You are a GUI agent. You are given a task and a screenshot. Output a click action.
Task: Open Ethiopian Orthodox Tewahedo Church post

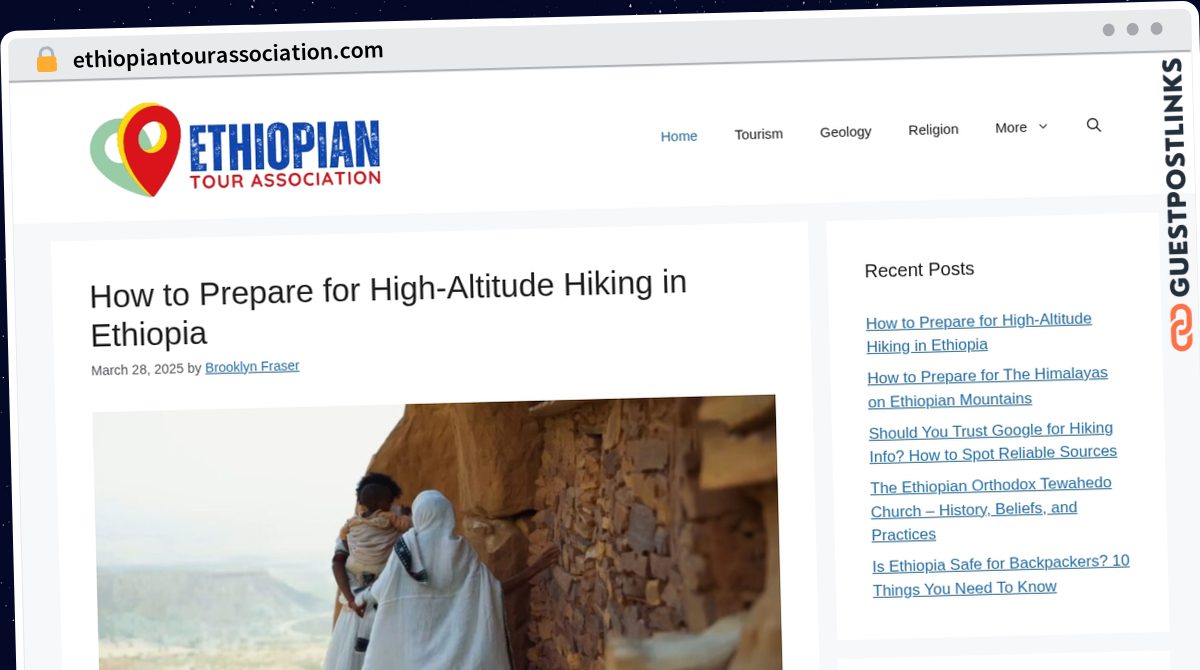pos(990,509)
